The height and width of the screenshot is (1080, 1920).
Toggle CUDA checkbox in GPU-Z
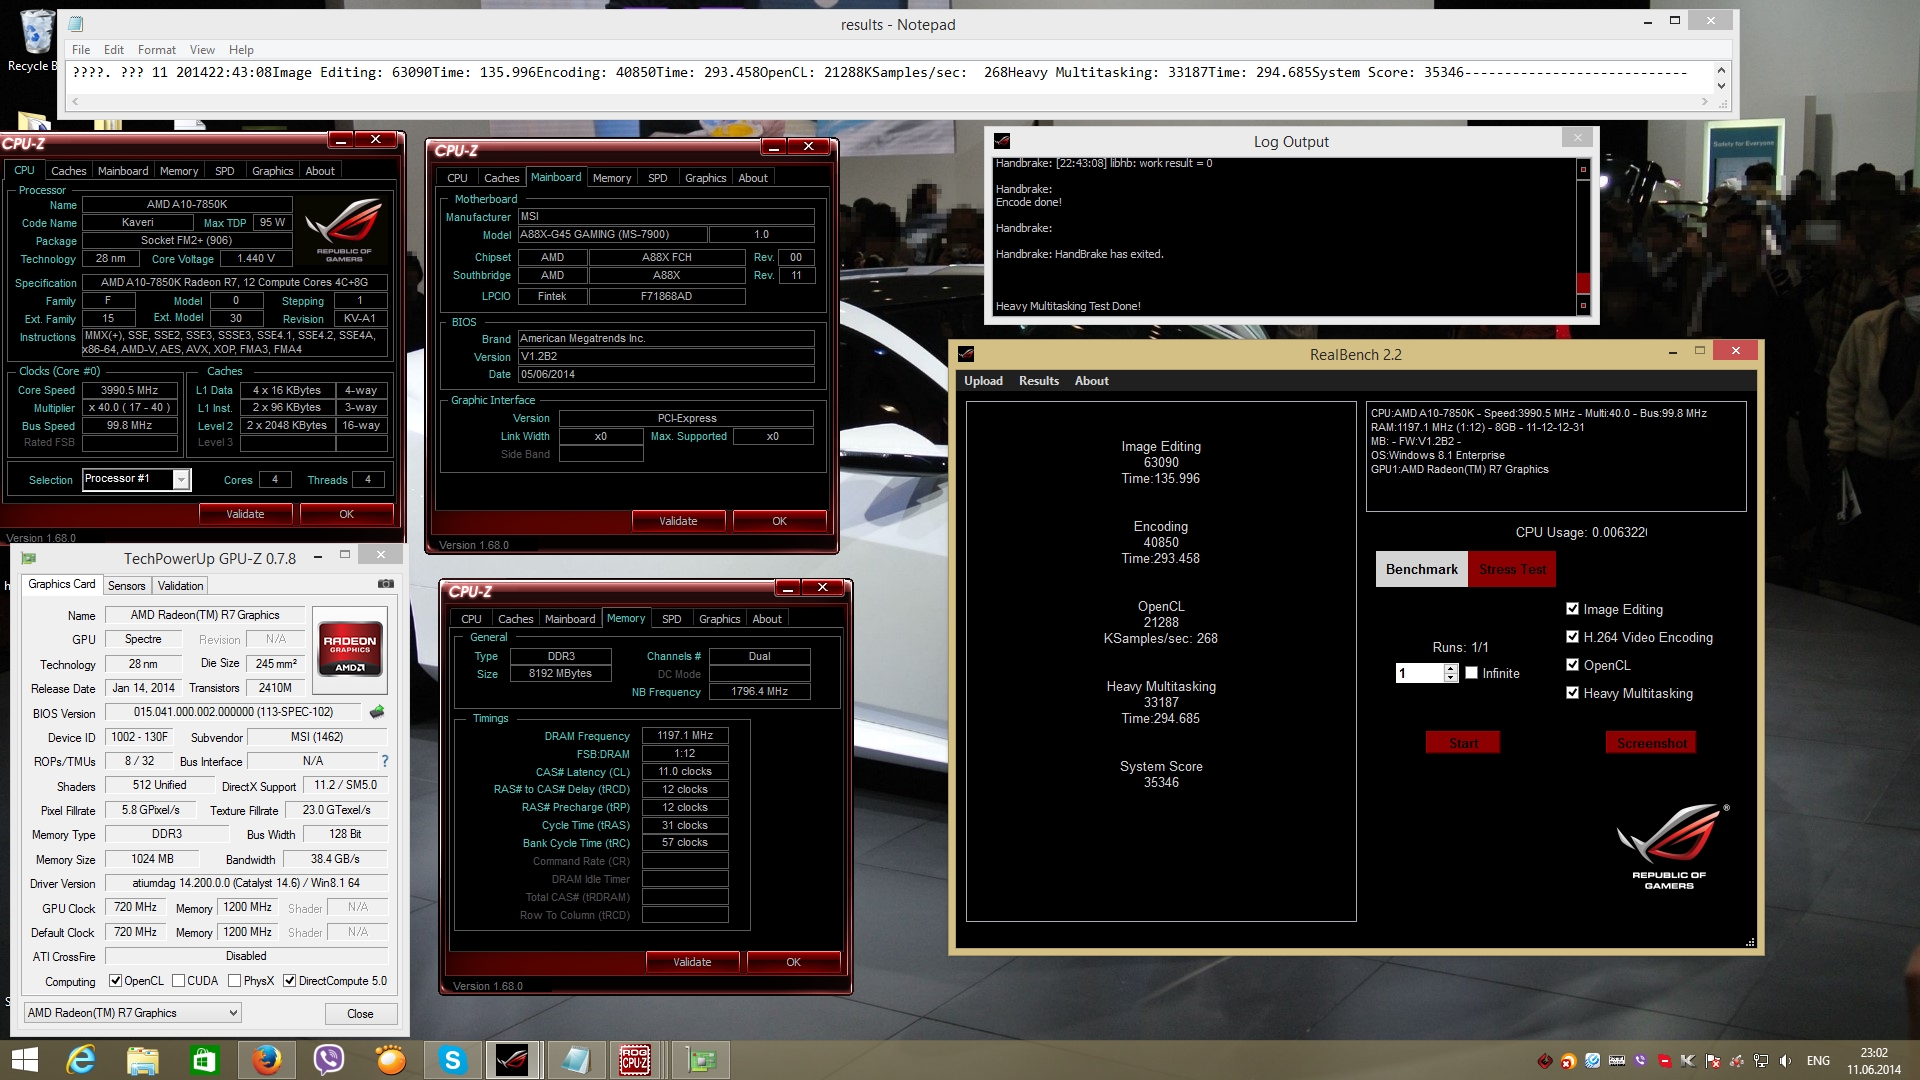[x=178, y=981]
